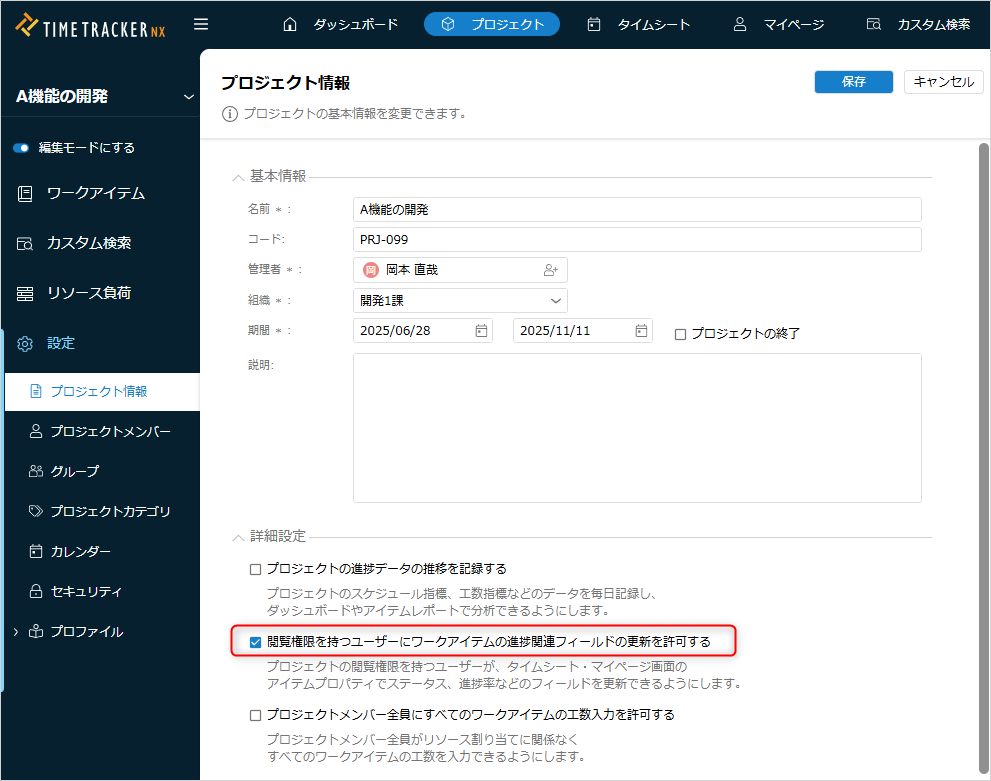Open sidebar カスタム検索 item

click(x=88, y=243)
